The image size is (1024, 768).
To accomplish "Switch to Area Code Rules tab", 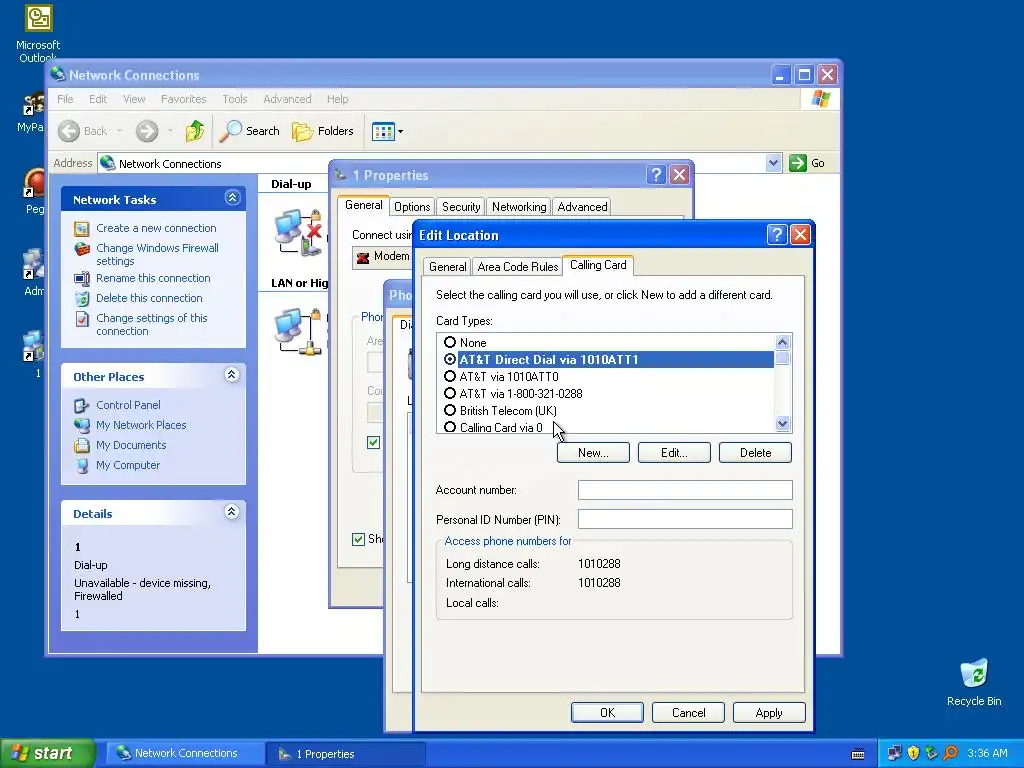I will click(x=518, y=267).
